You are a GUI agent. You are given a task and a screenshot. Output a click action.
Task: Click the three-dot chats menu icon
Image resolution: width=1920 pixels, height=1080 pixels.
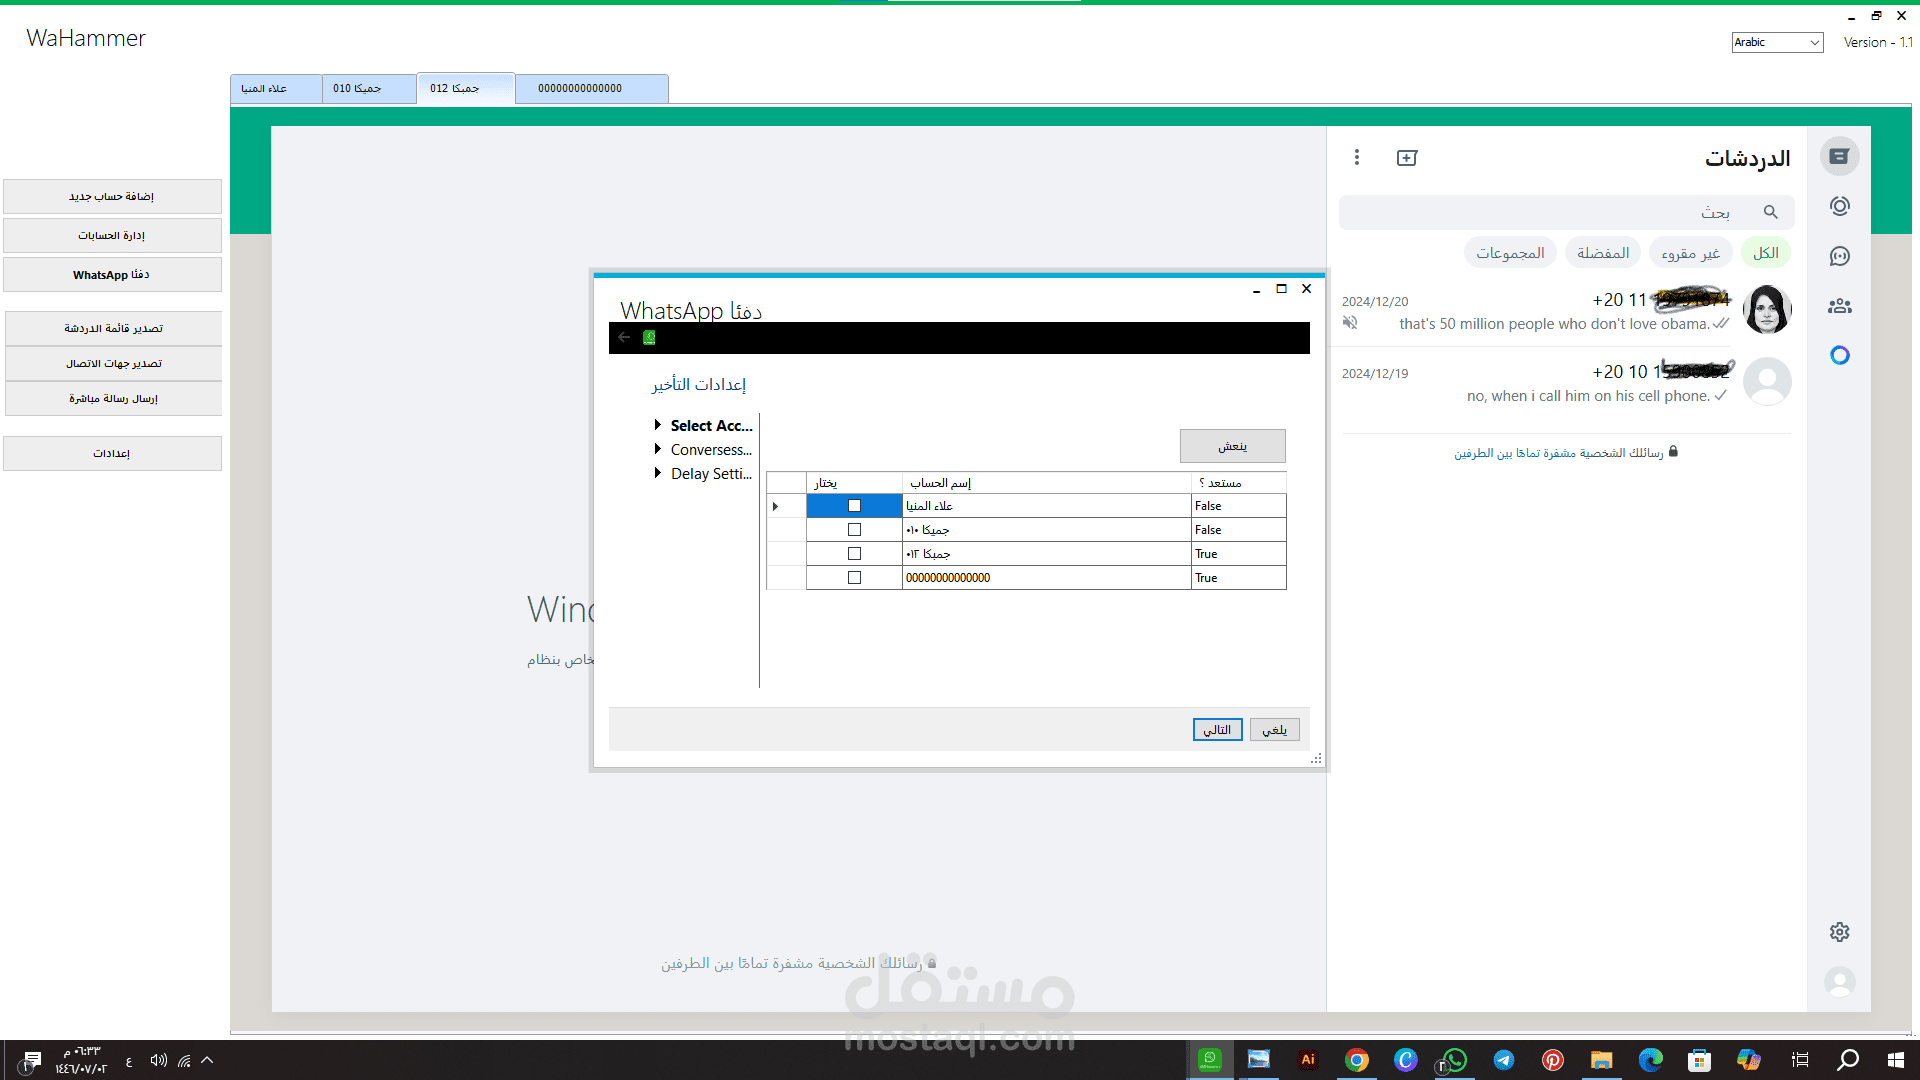(x=1357, y=157)
